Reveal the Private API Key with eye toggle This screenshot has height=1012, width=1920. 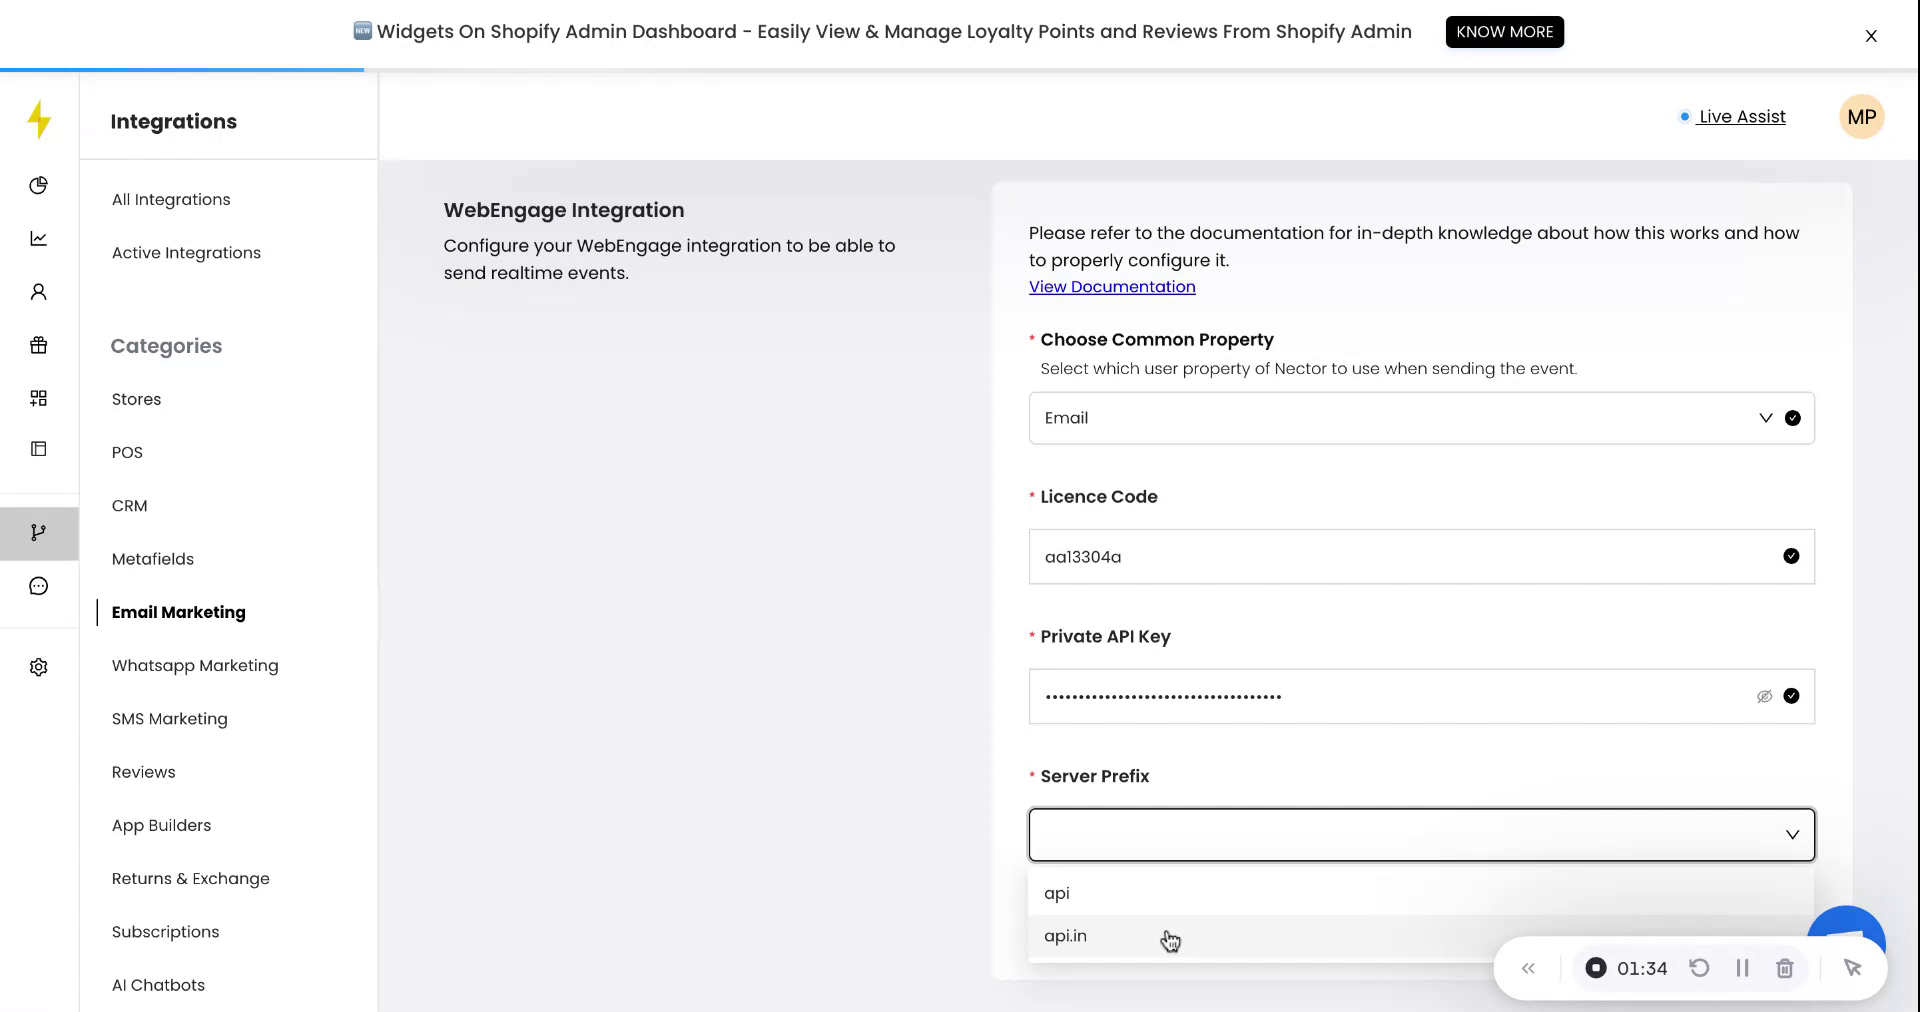tap(1763, 697)
